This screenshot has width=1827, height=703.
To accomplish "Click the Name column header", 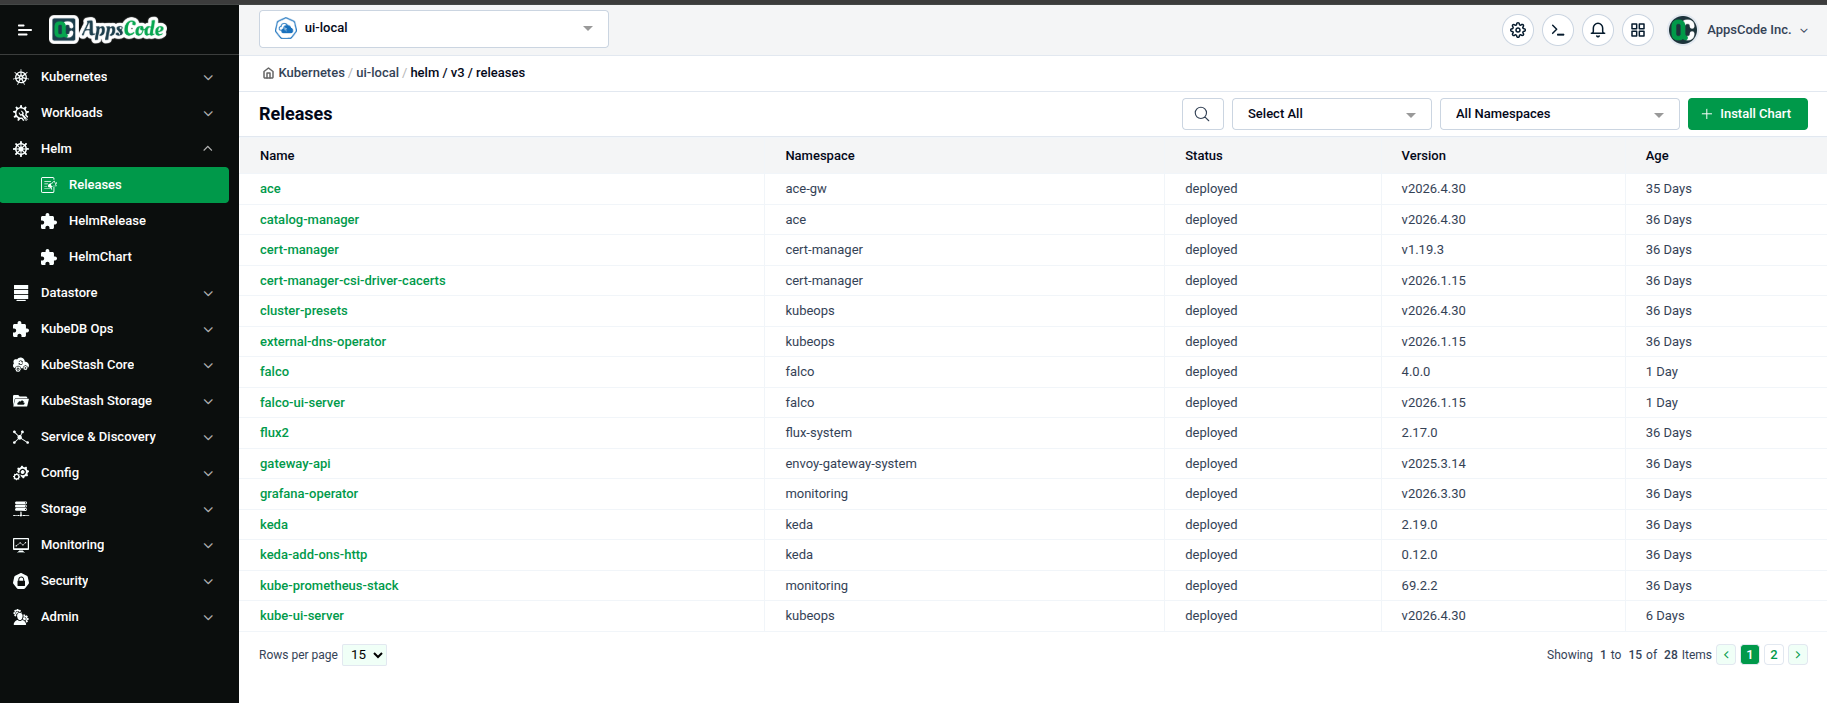I will [x=277, y=156].
